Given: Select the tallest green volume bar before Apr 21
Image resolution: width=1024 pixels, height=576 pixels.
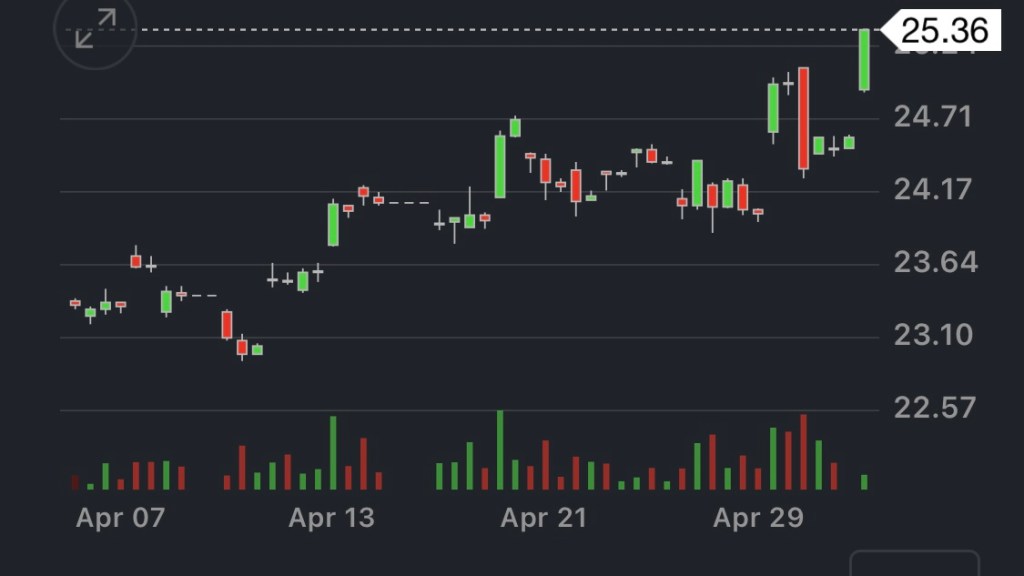Looking at the screenshot, I should pos(500,450).
